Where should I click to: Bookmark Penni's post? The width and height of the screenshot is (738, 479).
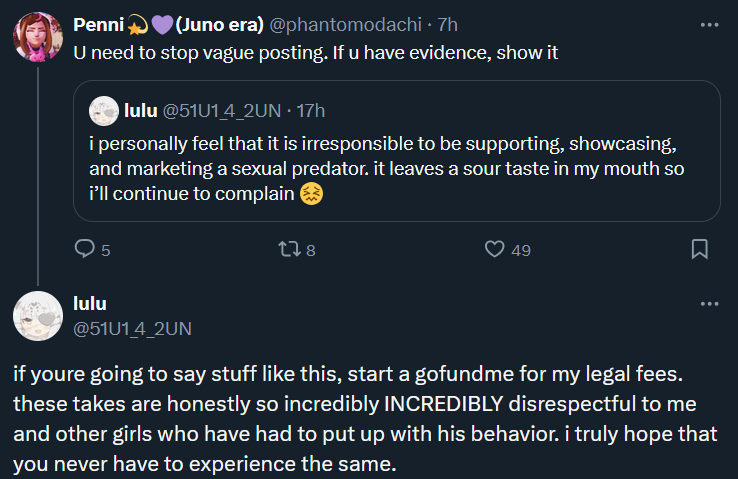click(700, 249)
